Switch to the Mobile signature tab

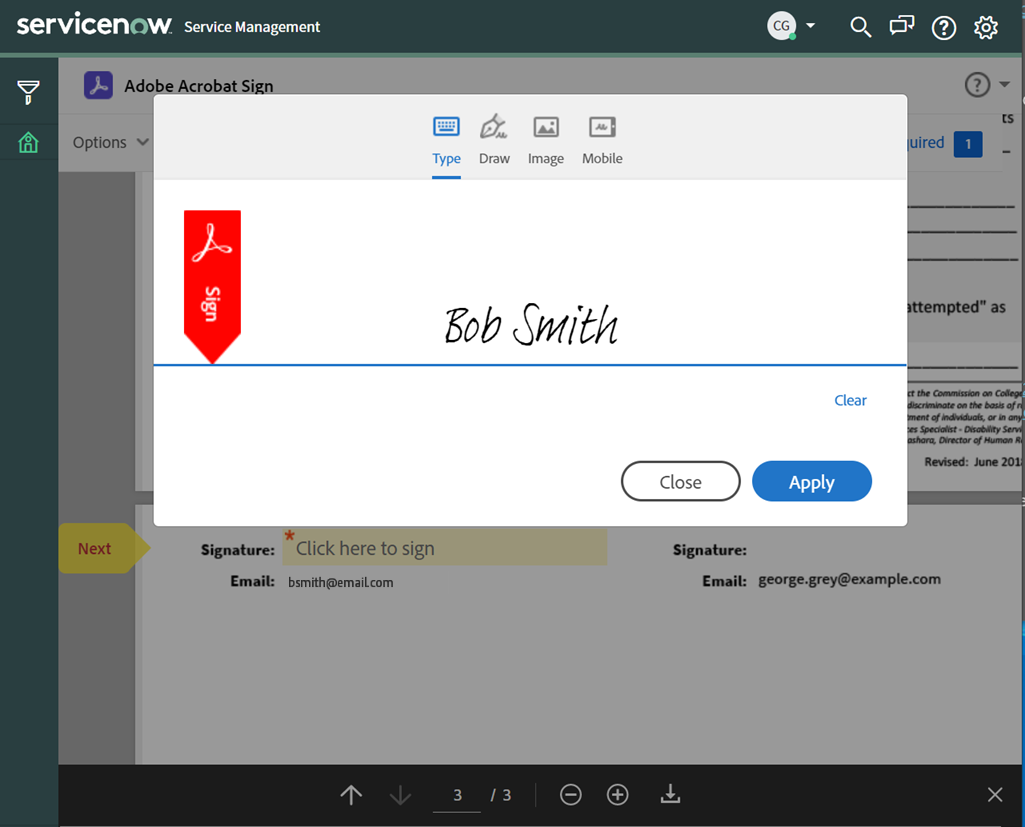click(x=601, y=138)
